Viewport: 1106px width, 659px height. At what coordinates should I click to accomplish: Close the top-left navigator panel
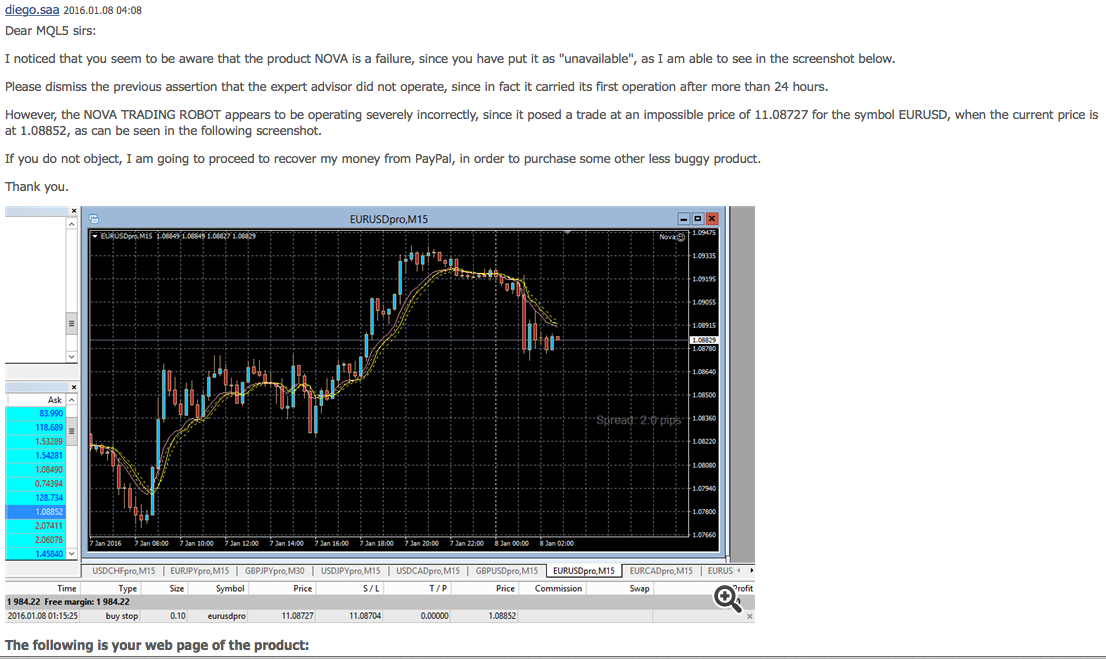(73, 211)
